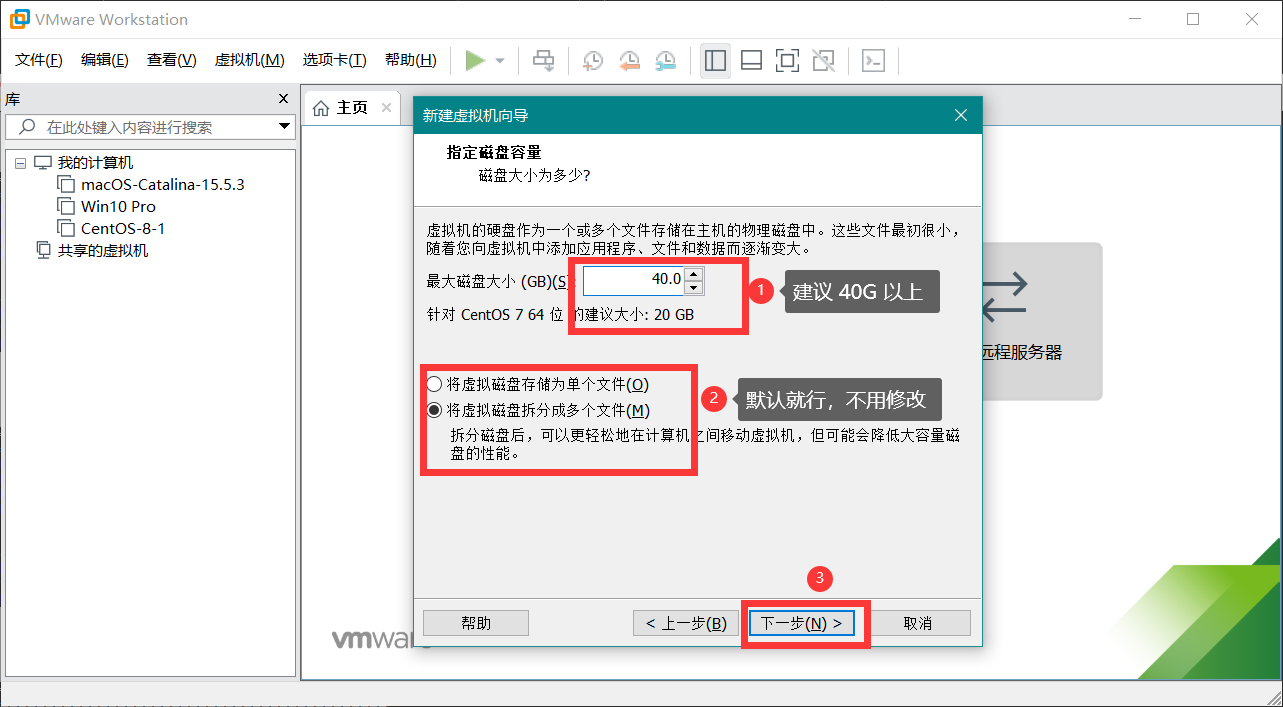1283x707 pixels.
Task: Click send Ctrl+Alt+Del toolbar icon
Action: 543,61
